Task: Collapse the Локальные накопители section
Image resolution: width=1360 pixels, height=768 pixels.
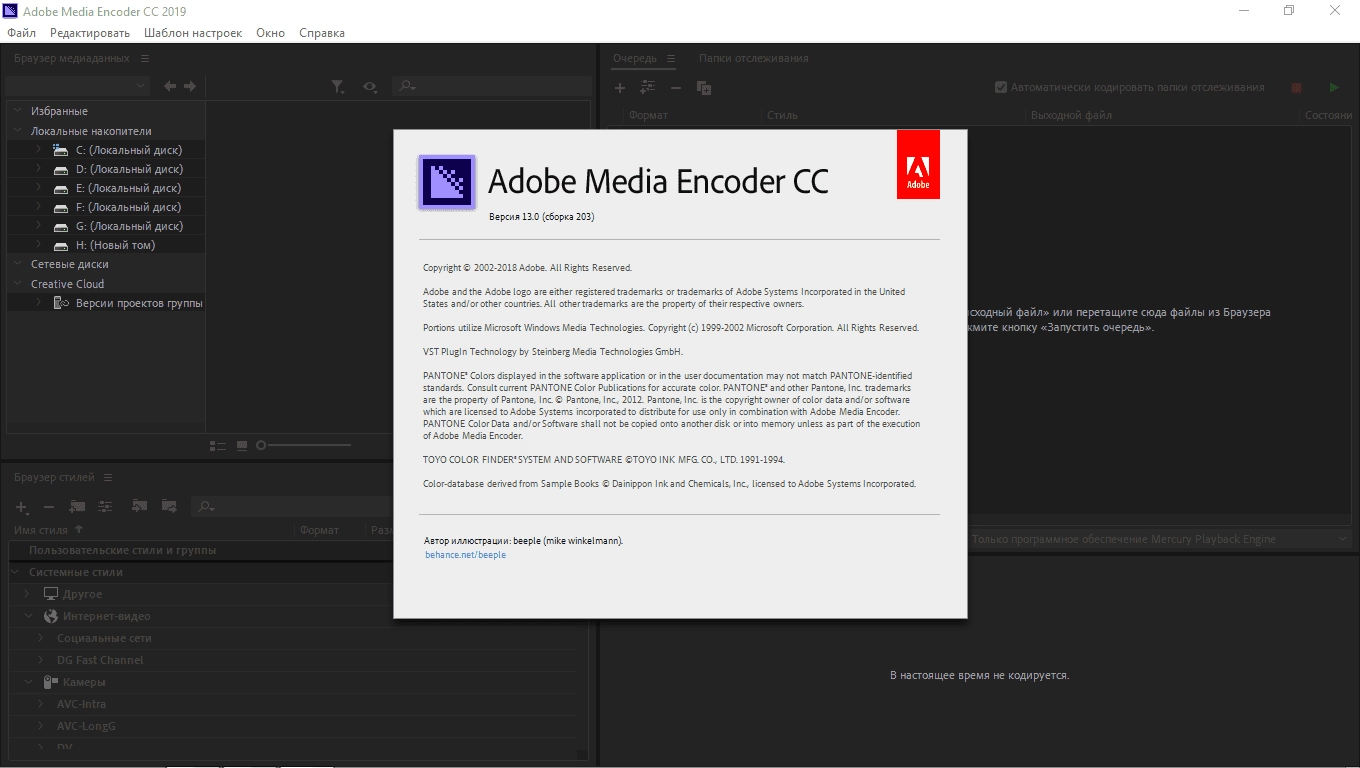Action: [x=17, y=131]
